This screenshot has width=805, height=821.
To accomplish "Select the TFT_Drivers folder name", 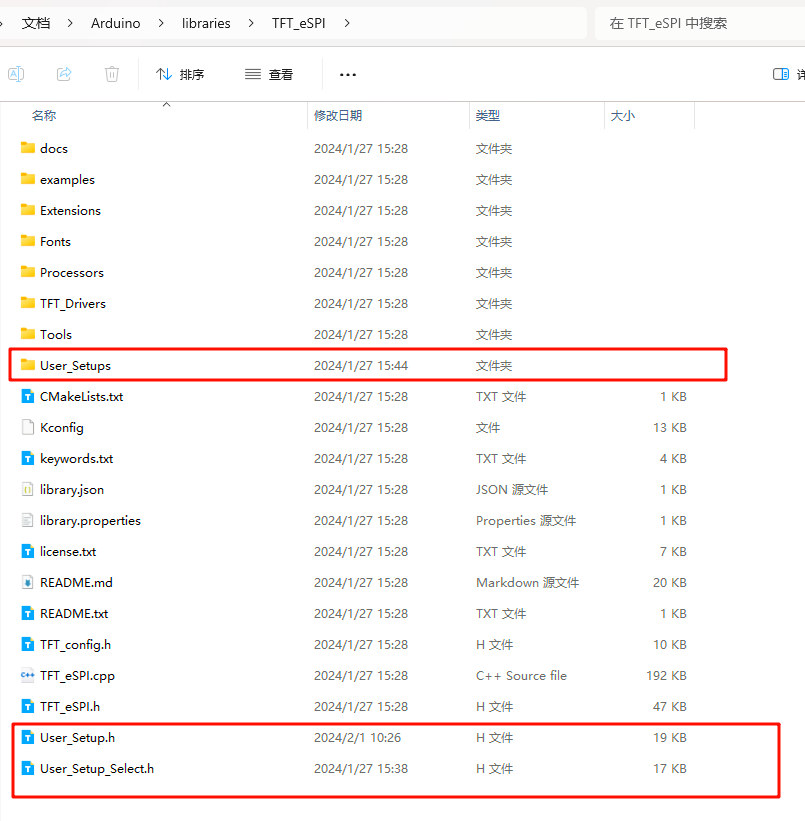I will 73,303.
